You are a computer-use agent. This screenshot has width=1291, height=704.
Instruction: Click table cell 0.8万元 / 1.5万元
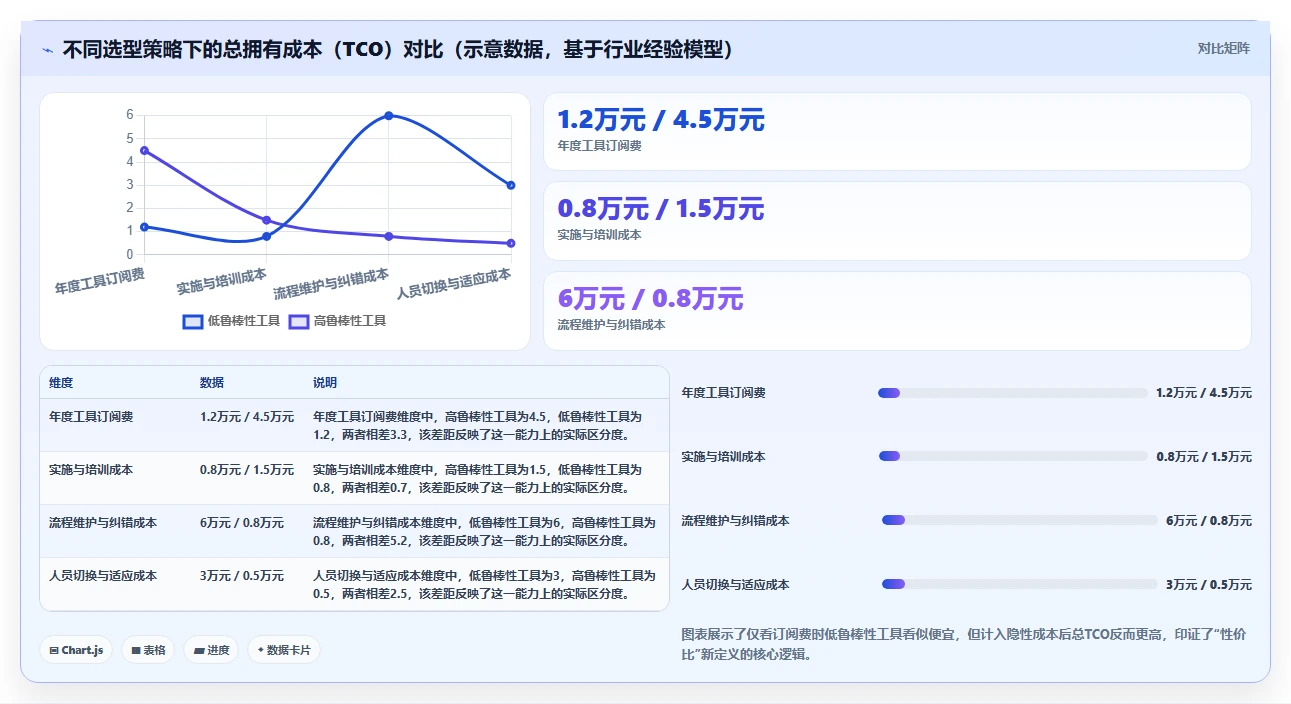pos(247,469)
